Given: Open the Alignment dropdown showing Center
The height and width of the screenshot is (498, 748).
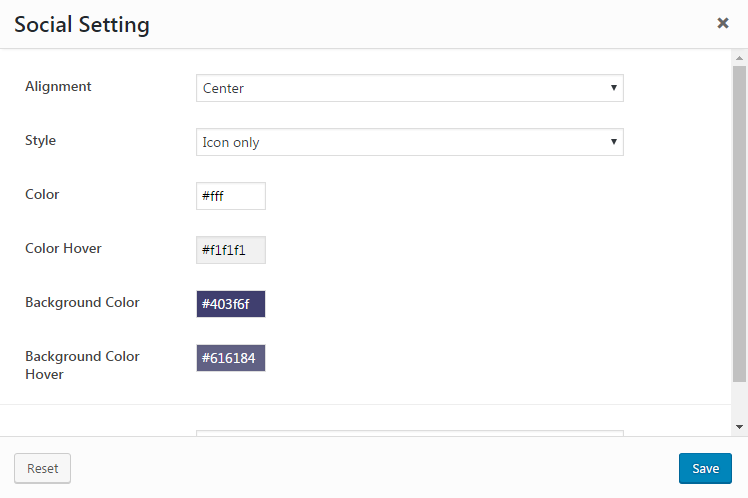Looking at the screenshot, I should pos(409,88).
